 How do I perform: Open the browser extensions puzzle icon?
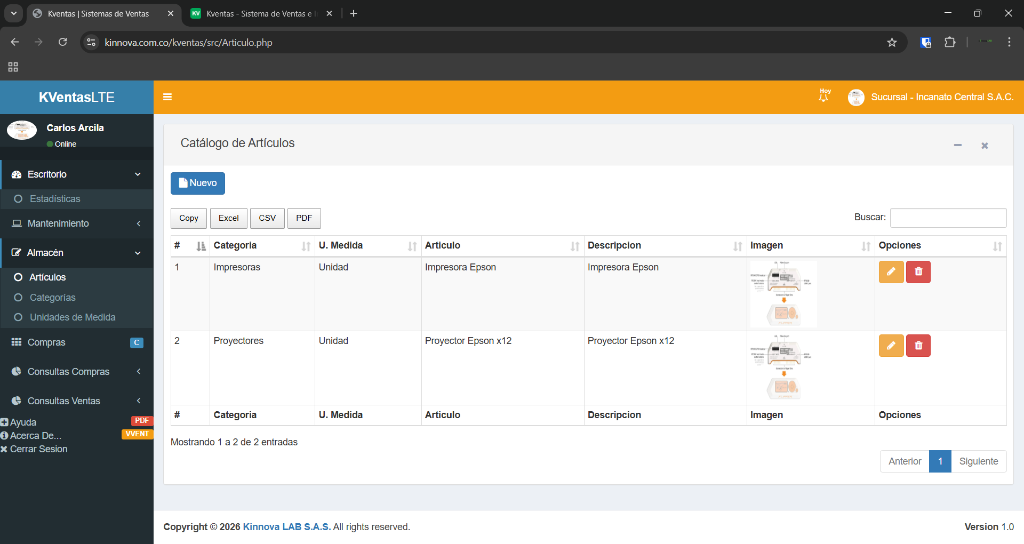950,42
